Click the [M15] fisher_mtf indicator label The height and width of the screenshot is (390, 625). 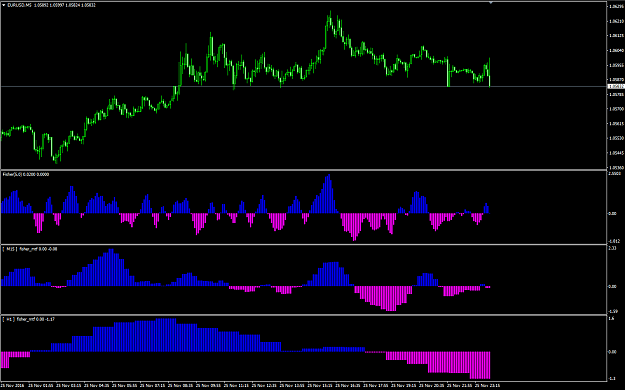coord(30,249)
